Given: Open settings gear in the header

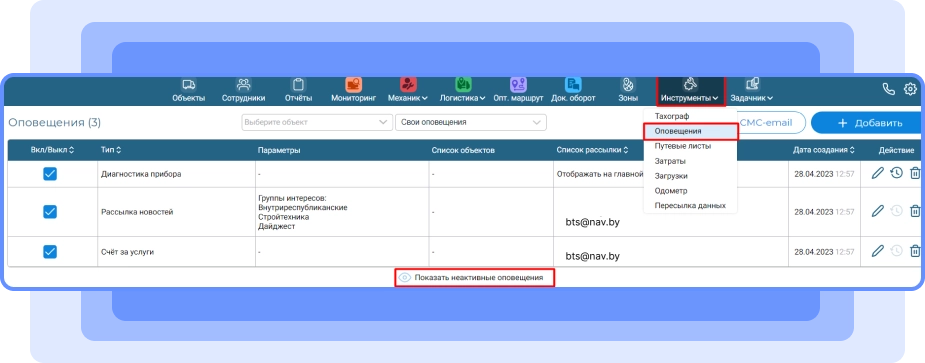Looking at the screenshot, I should (x=910, y=89).
